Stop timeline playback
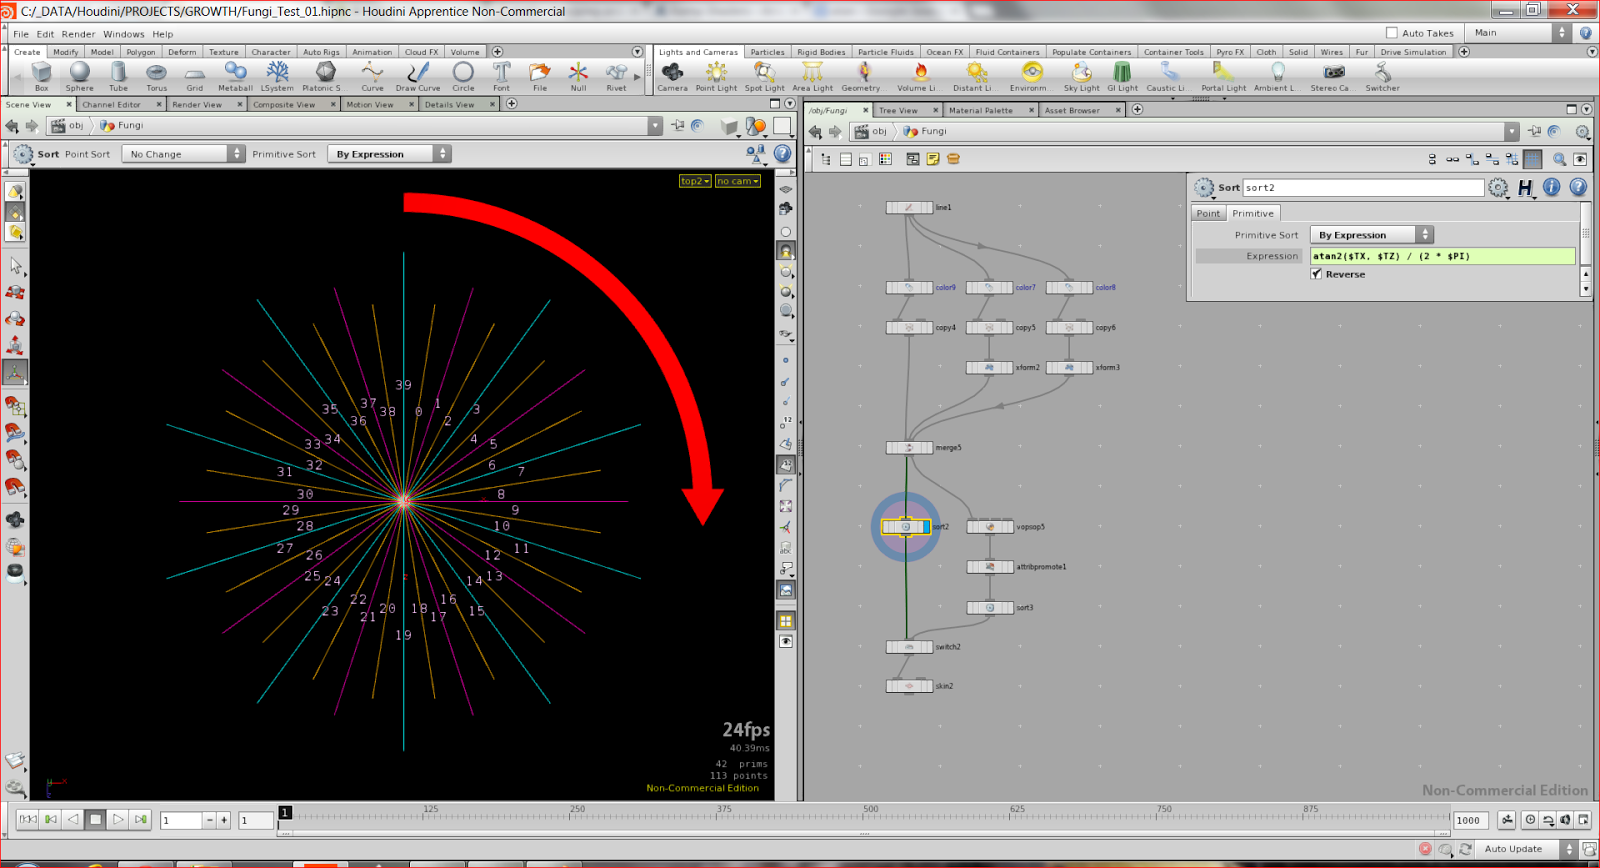 click(95, 819)
